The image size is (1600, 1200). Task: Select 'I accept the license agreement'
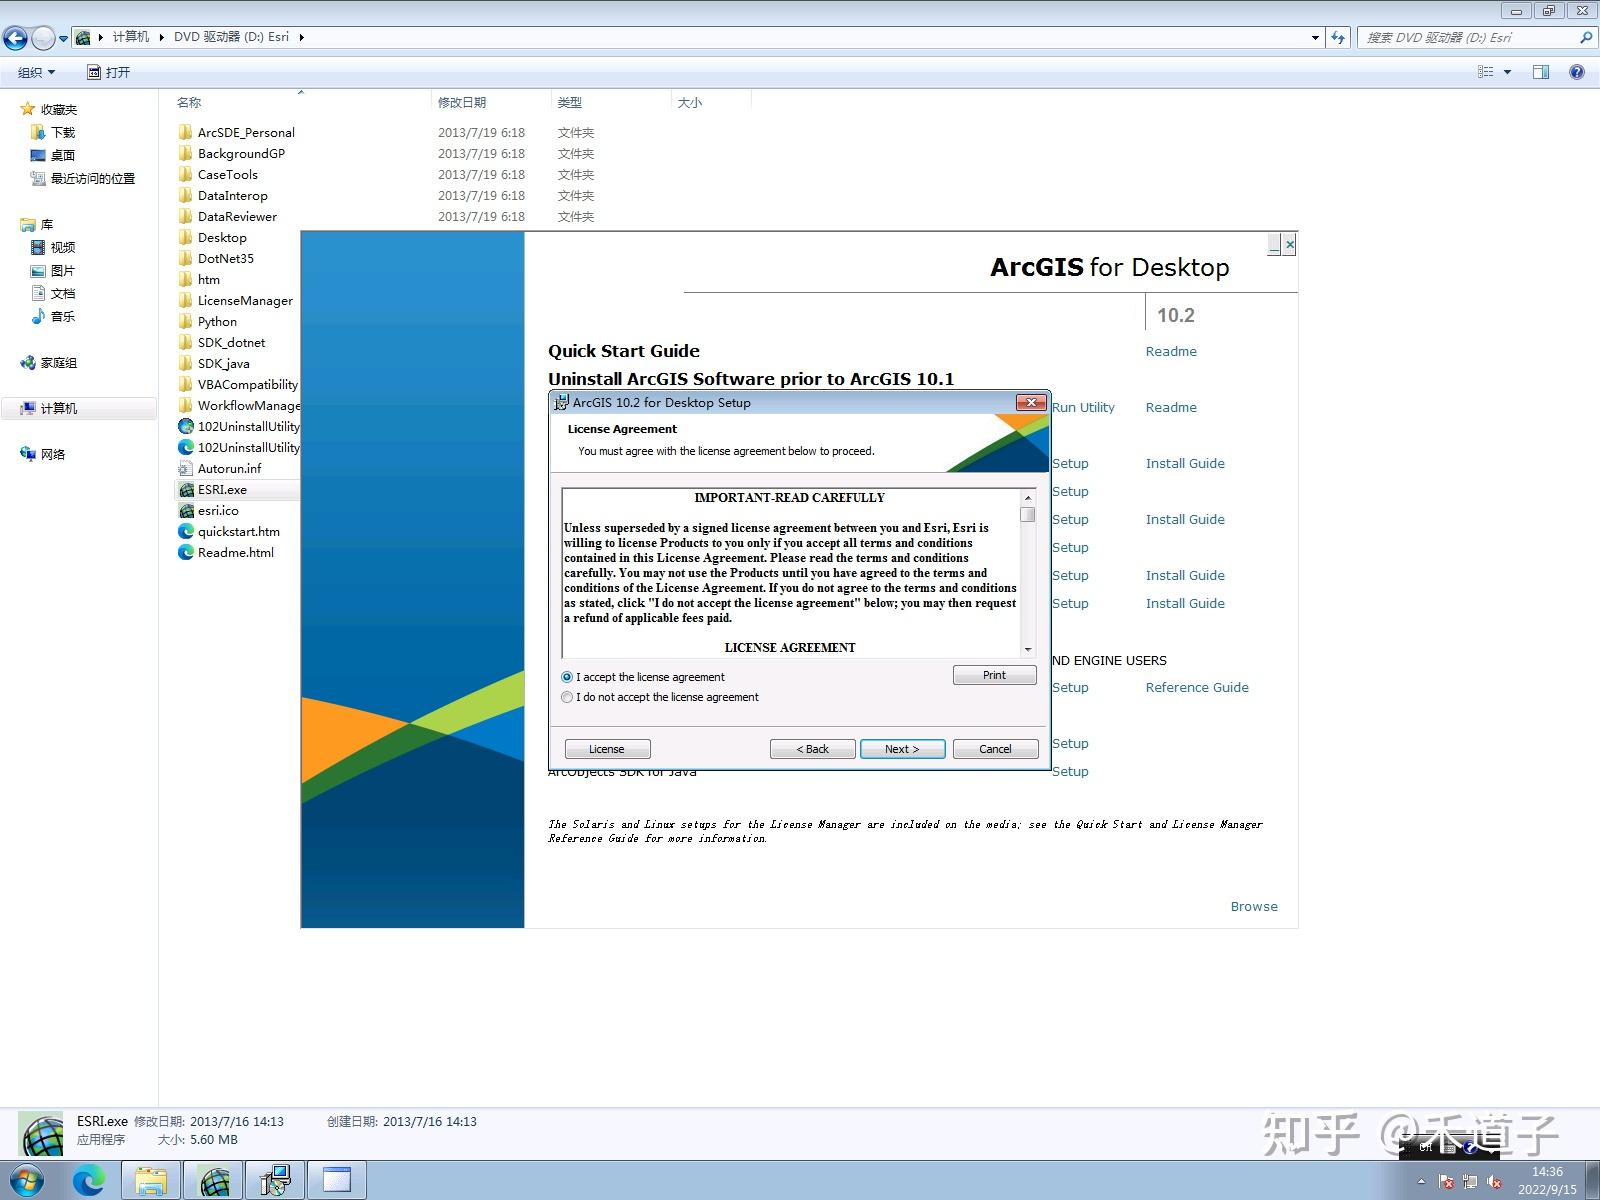567,677
